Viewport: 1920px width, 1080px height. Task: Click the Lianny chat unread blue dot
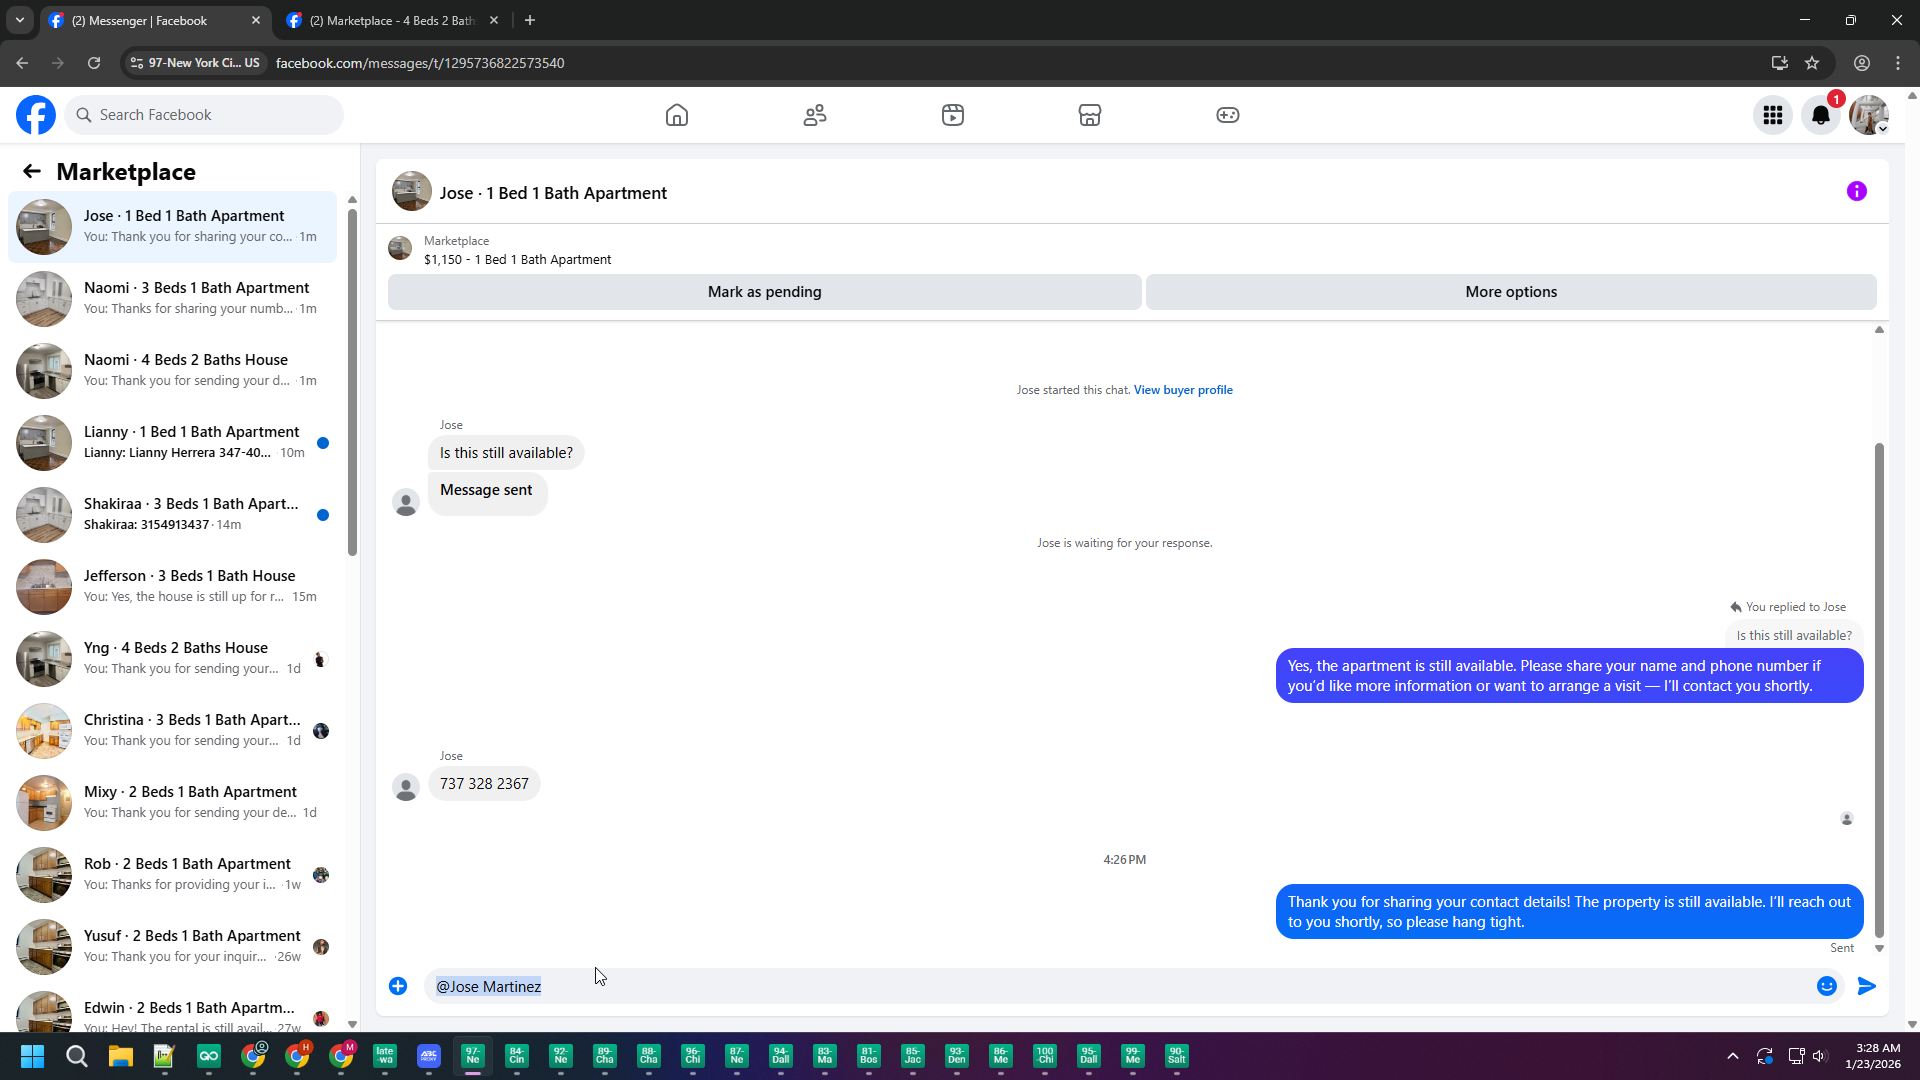click(x=323, y=443)
